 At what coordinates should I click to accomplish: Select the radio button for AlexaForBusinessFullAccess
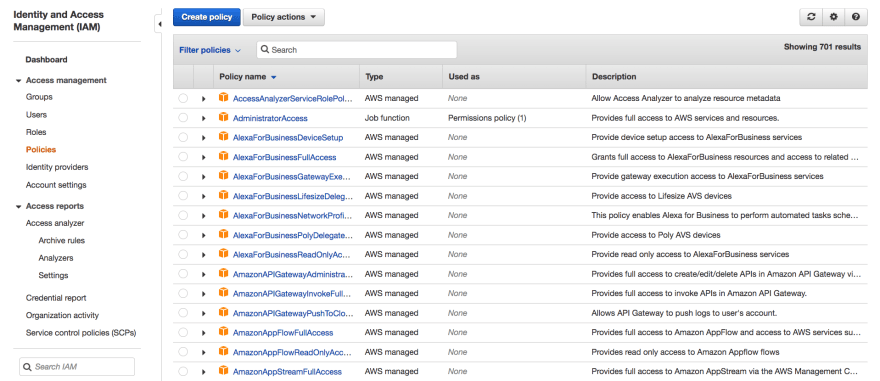point(183,157)
